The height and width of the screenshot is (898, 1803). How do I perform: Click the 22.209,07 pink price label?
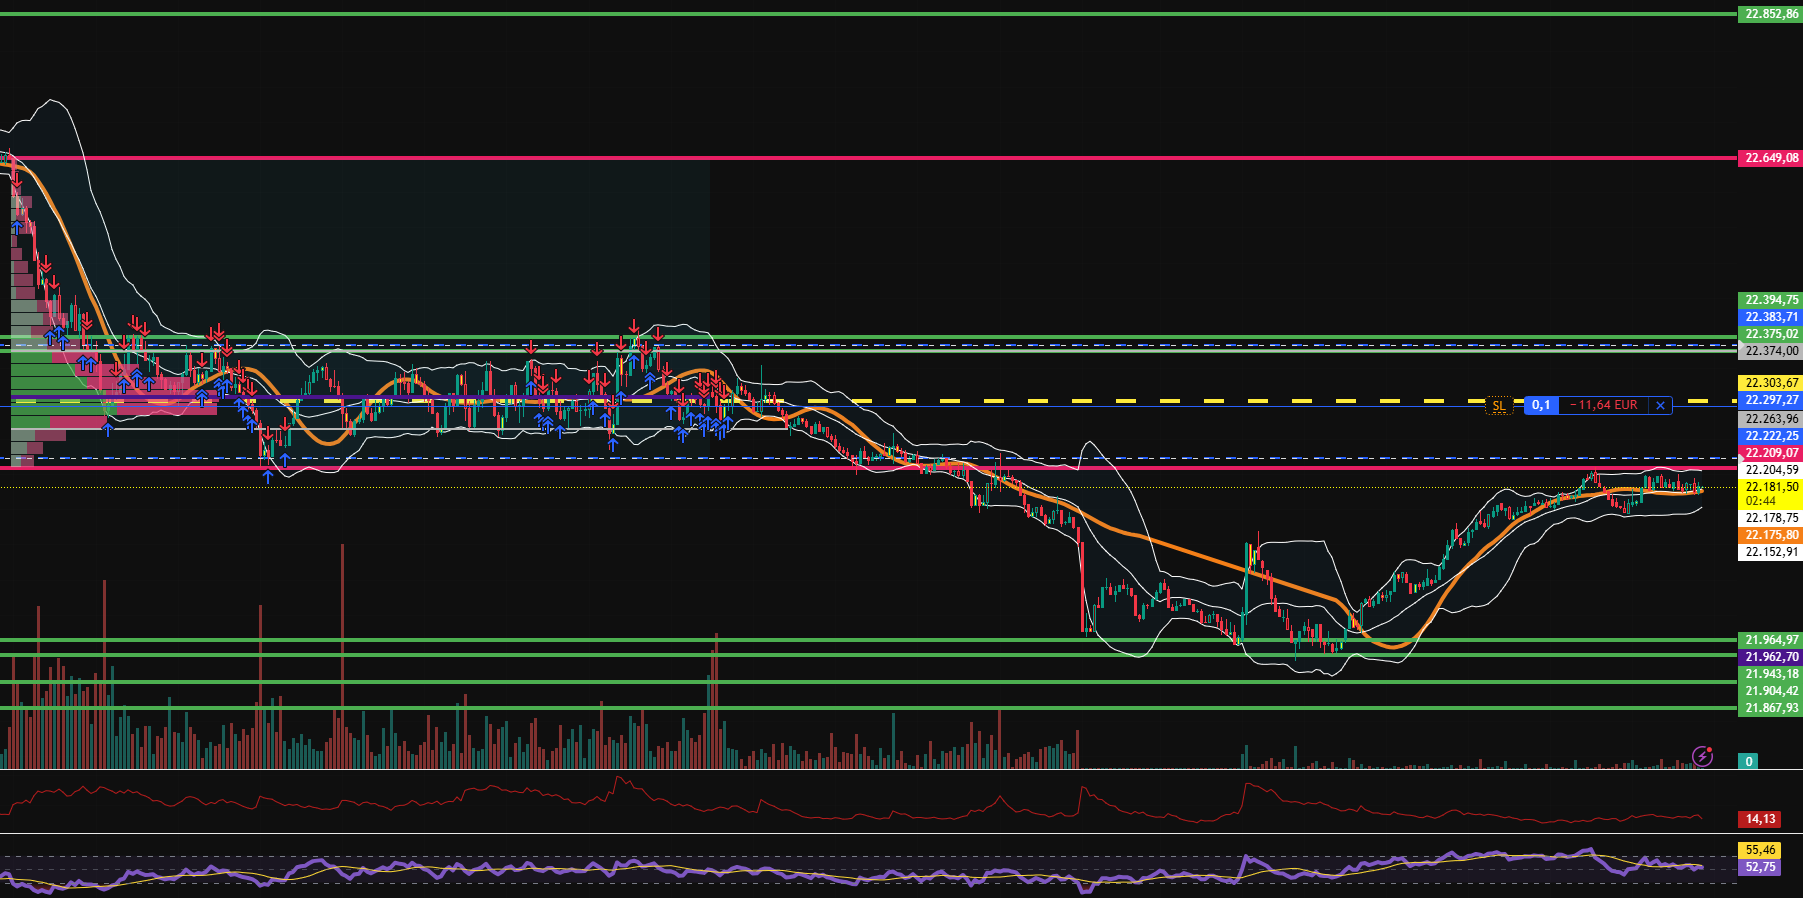point(1771,453)
